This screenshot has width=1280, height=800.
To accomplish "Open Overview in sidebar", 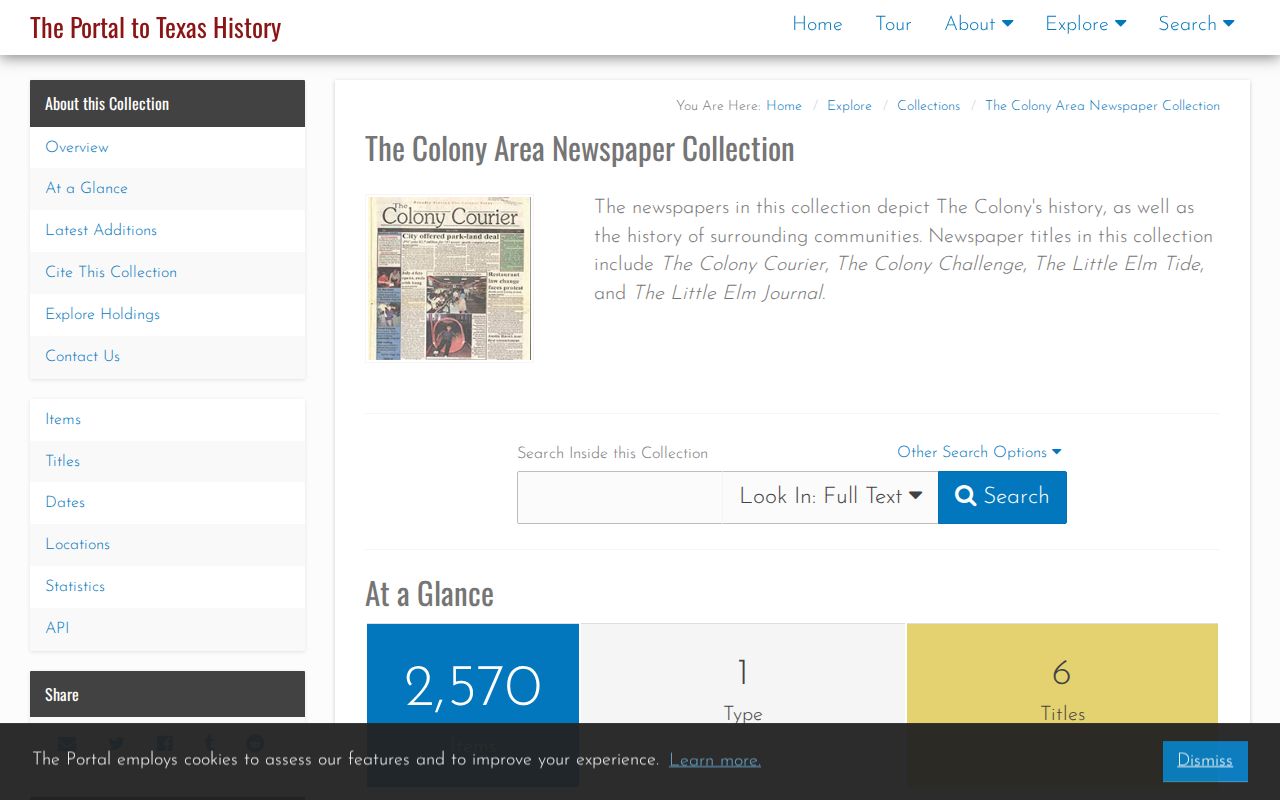I will pyautogui.click(x=167, y=147).
